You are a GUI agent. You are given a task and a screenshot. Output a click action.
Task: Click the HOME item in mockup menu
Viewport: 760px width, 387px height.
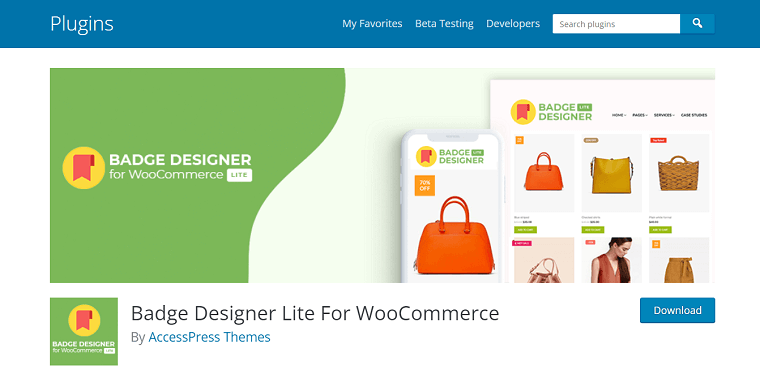tap(619, 115)
